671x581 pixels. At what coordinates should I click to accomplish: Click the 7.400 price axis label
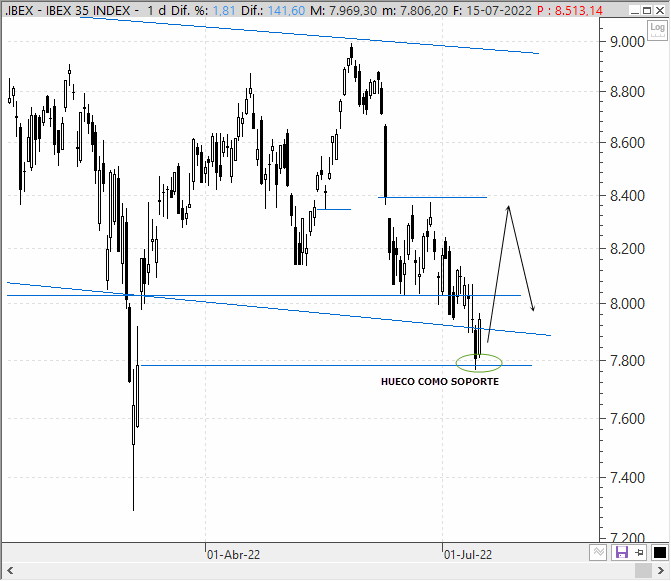[x=627, y=477]
